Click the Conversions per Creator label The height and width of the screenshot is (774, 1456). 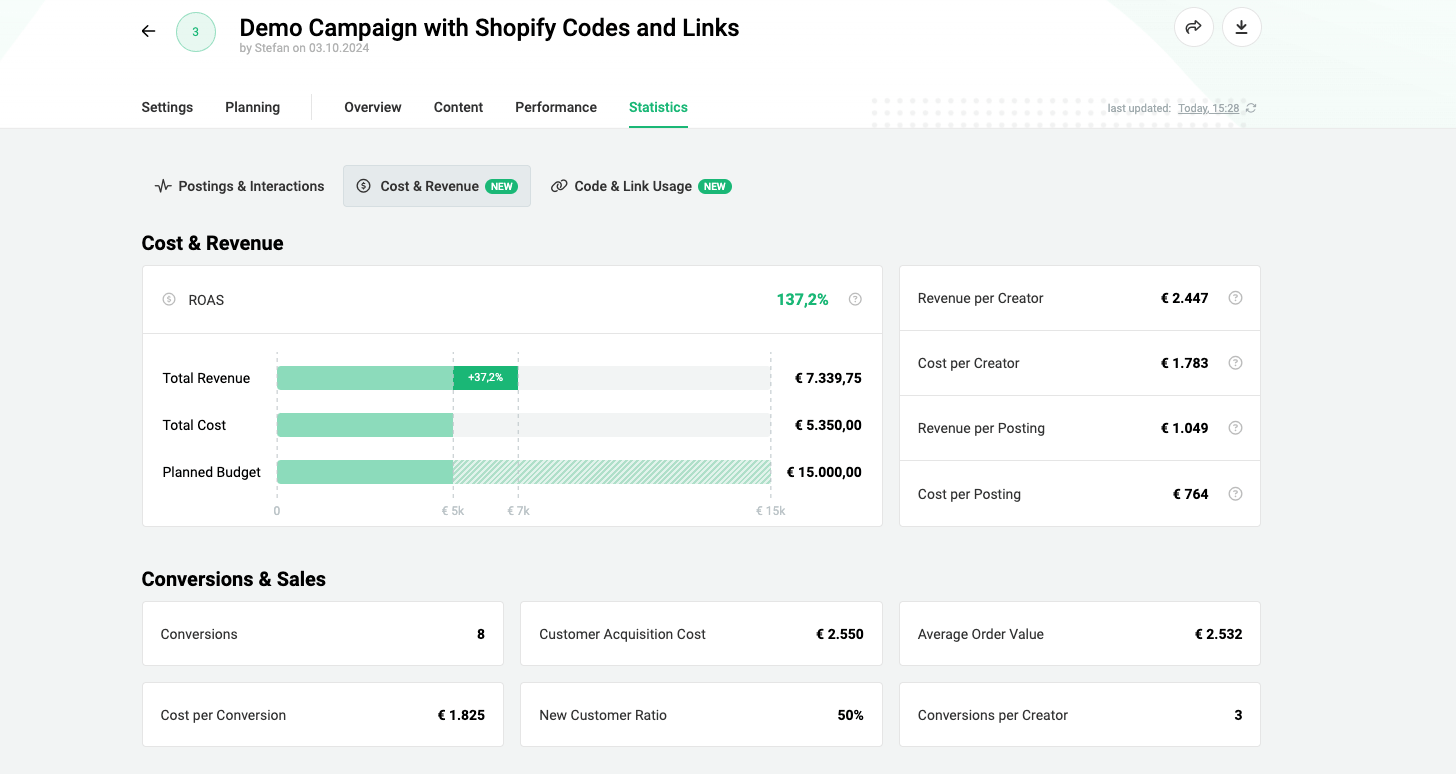tap(993, 715)
